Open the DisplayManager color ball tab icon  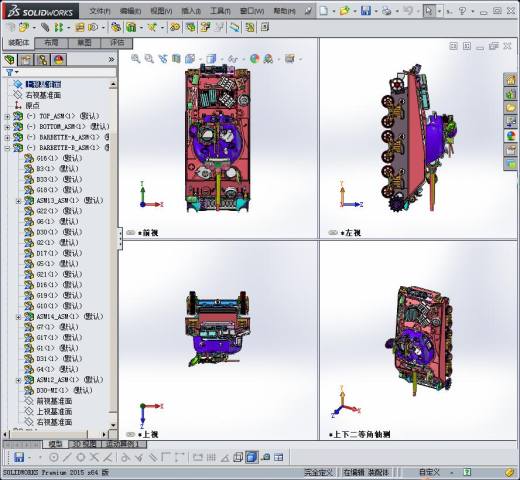click(59, 60)
